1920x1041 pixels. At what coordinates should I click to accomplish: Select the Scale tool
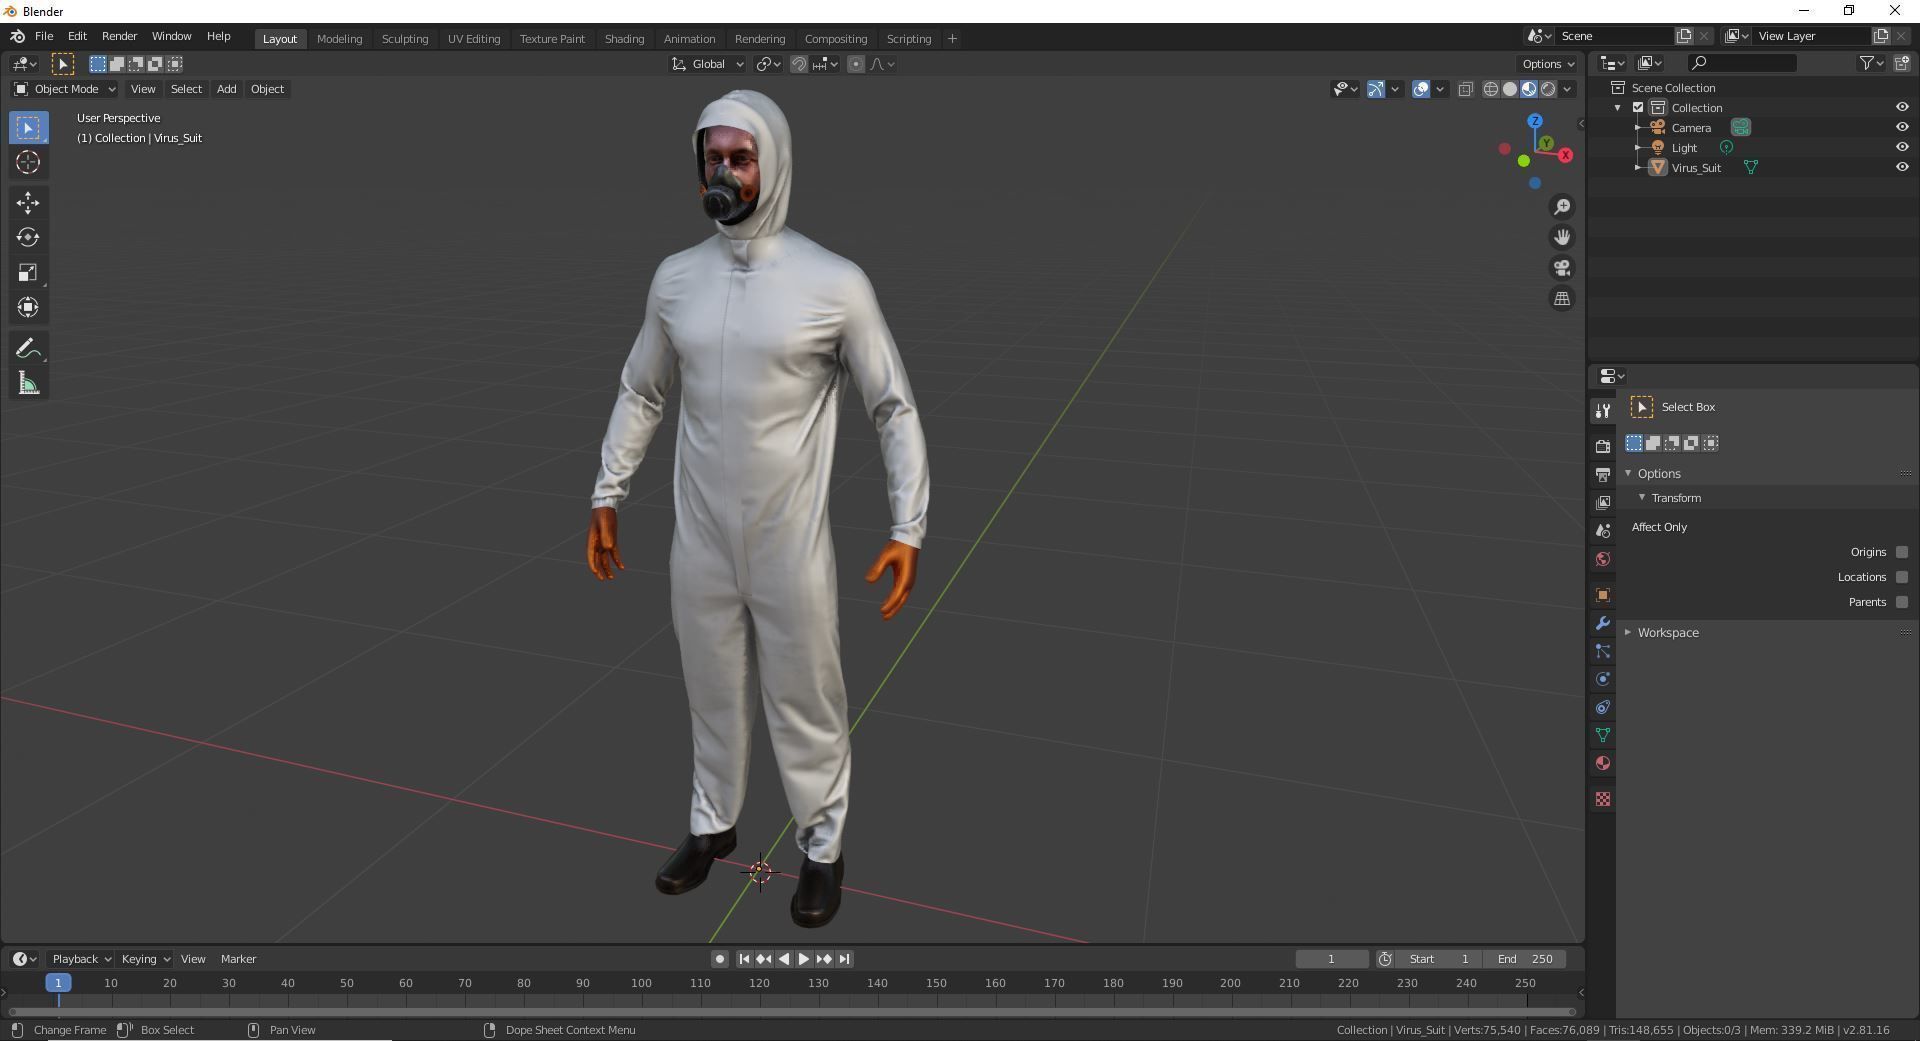[27, 272]
